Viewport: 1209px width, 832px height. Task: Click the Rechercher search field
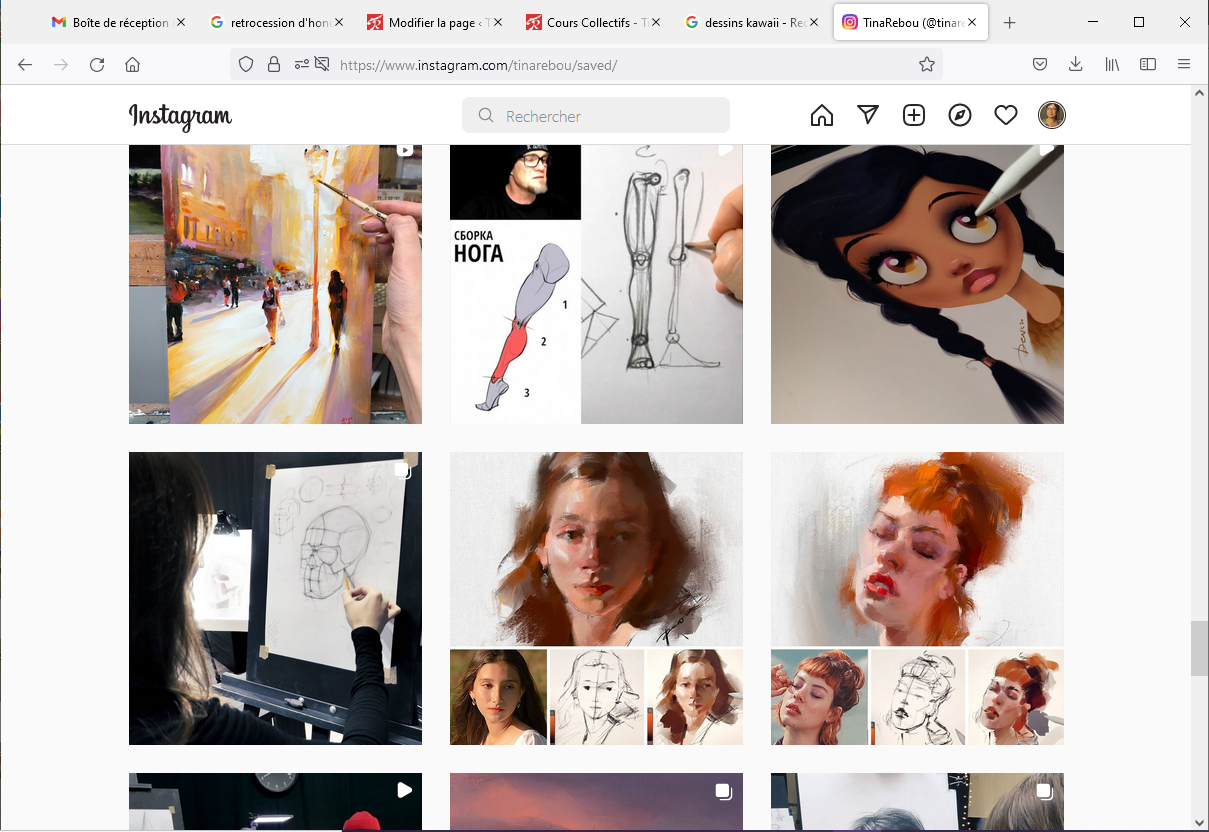pyautogui.click(x=596, y=116)
